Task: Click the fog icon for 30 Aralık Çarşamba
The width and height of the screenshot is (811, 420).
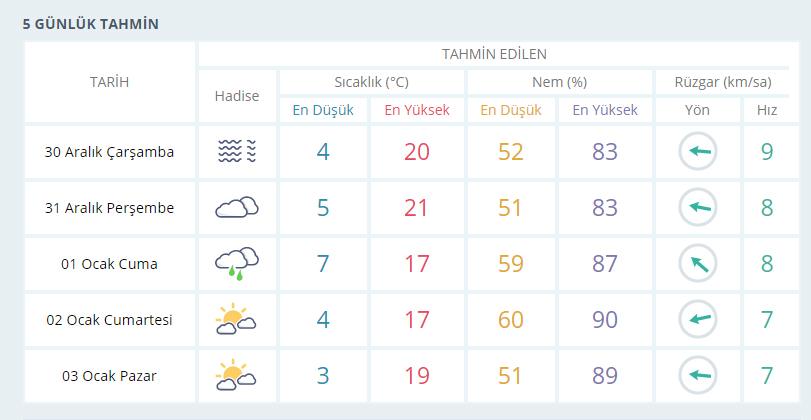Action: pyautogui.click(x=237, y=152)
